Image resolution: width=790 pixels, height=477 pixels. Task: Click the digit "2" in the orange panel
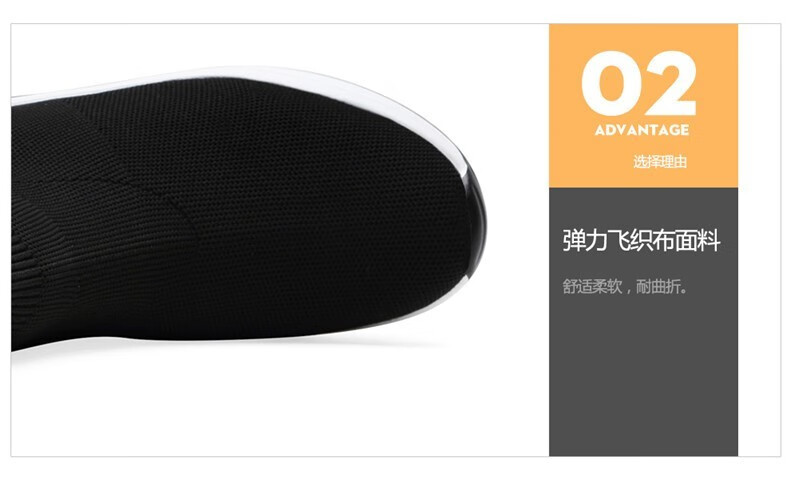pos(670,83)
